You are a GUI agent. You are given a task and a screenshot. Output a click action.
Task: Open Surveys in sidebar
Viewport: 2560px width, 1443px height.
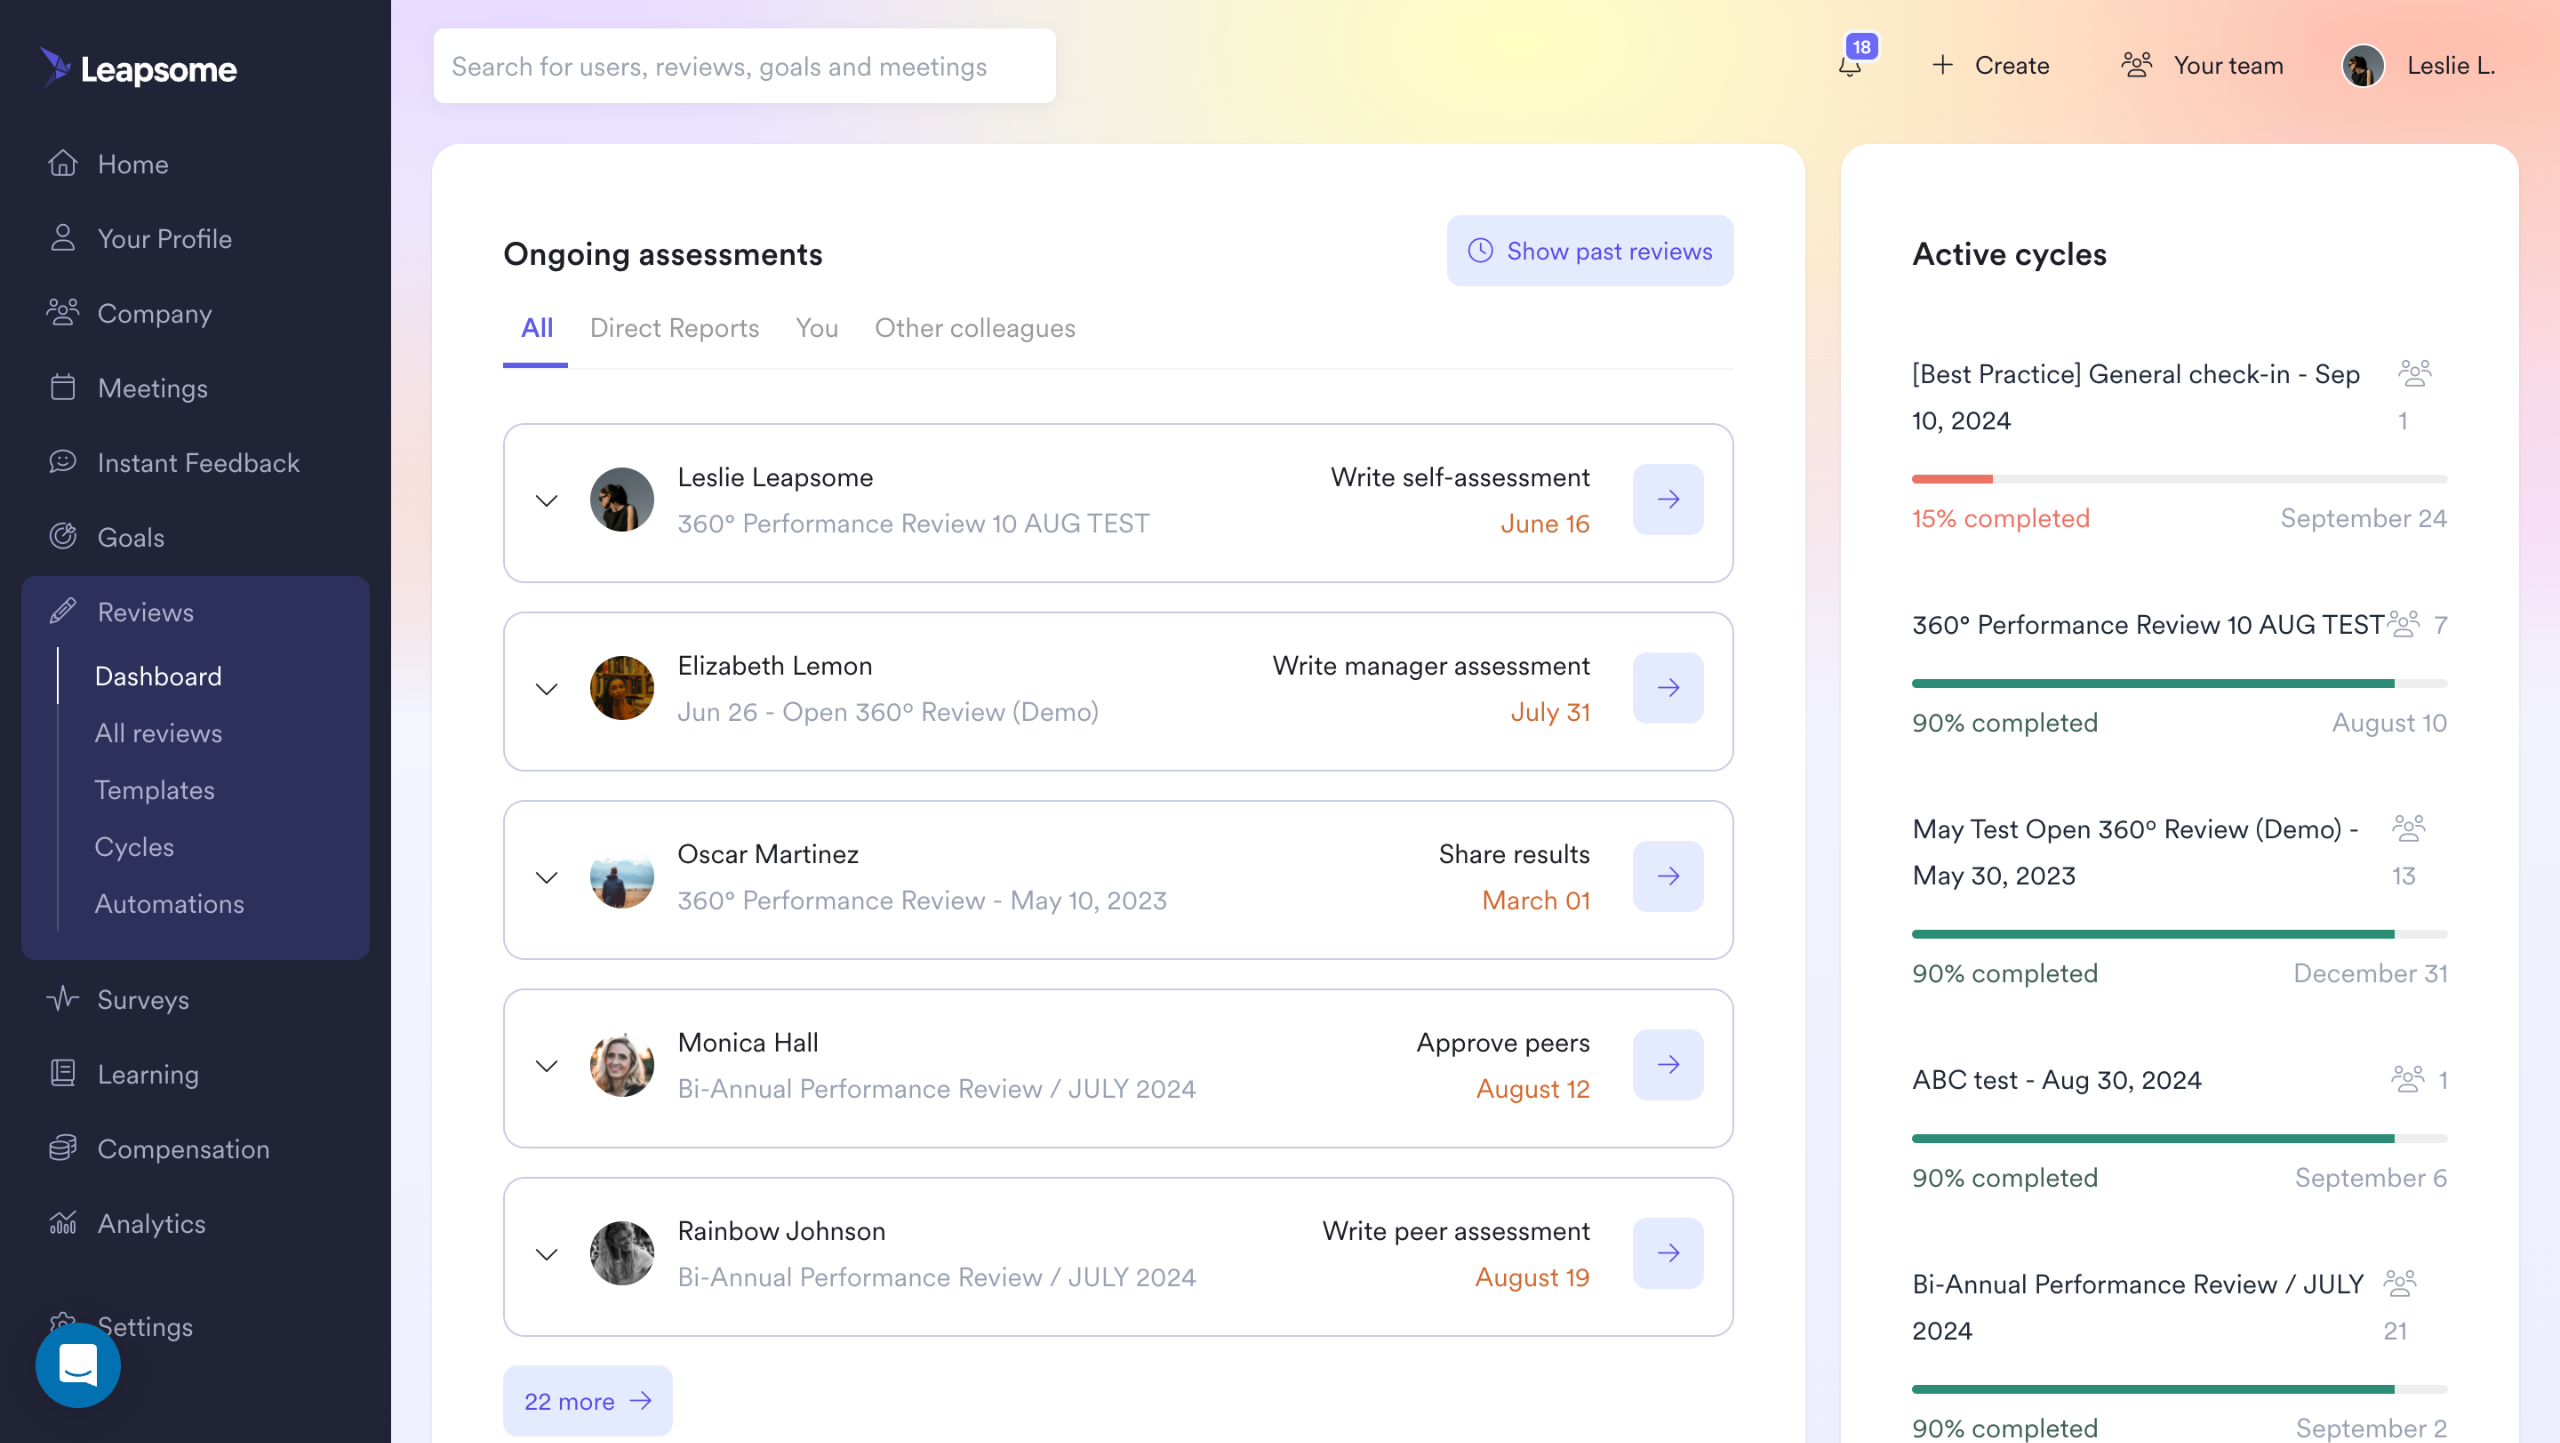(x=143, y=999)
